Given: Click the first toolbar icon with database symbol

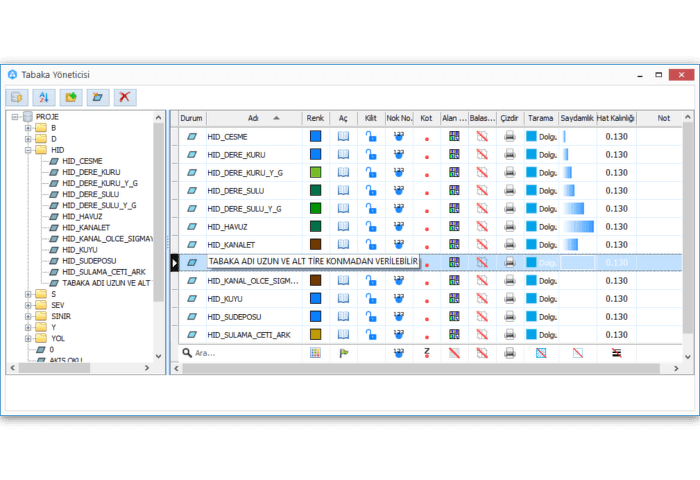Looking at the screenshot, I should pyautogui.click(x=18, y=97).
